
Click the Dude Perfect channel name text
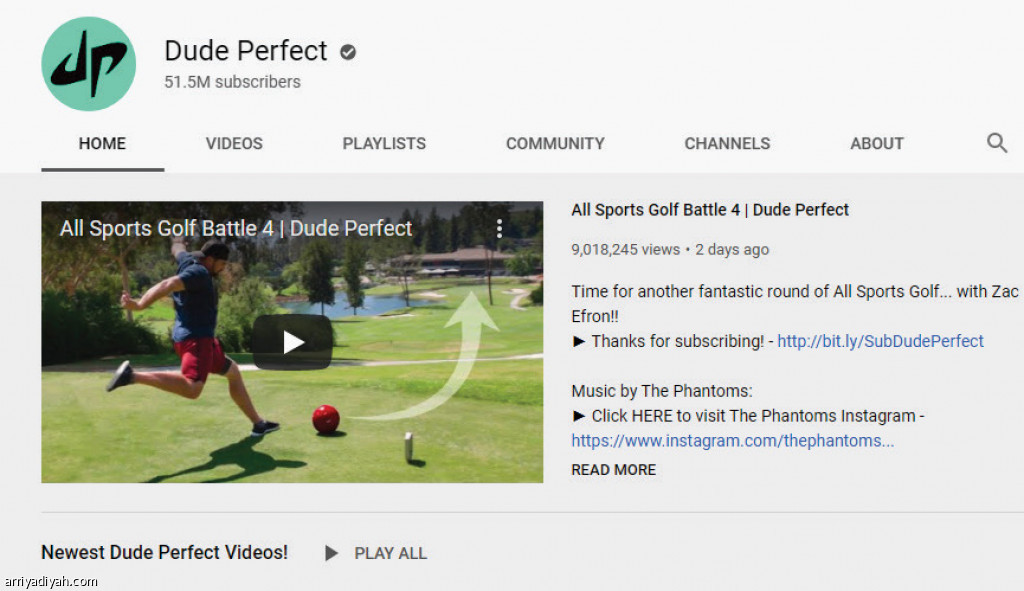click(246, 51)
